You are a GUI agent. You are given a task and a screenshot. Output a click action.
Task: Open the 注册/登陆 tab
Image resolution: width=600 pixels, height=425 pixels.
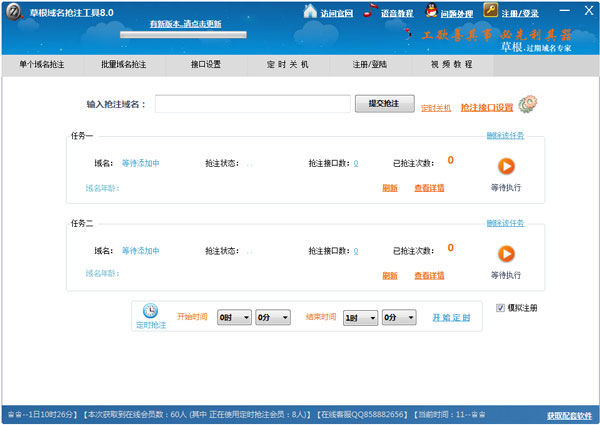[370, 65]
